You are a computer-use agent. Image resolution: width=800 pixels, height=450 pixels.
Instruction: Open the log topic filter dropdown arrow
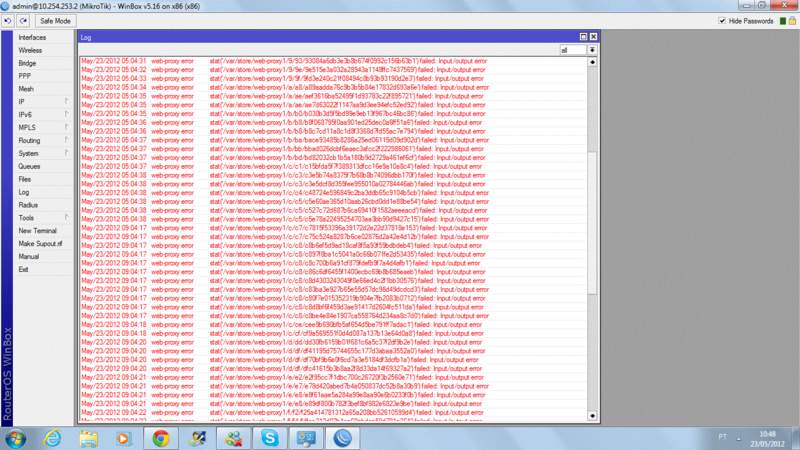coord(592,50)
